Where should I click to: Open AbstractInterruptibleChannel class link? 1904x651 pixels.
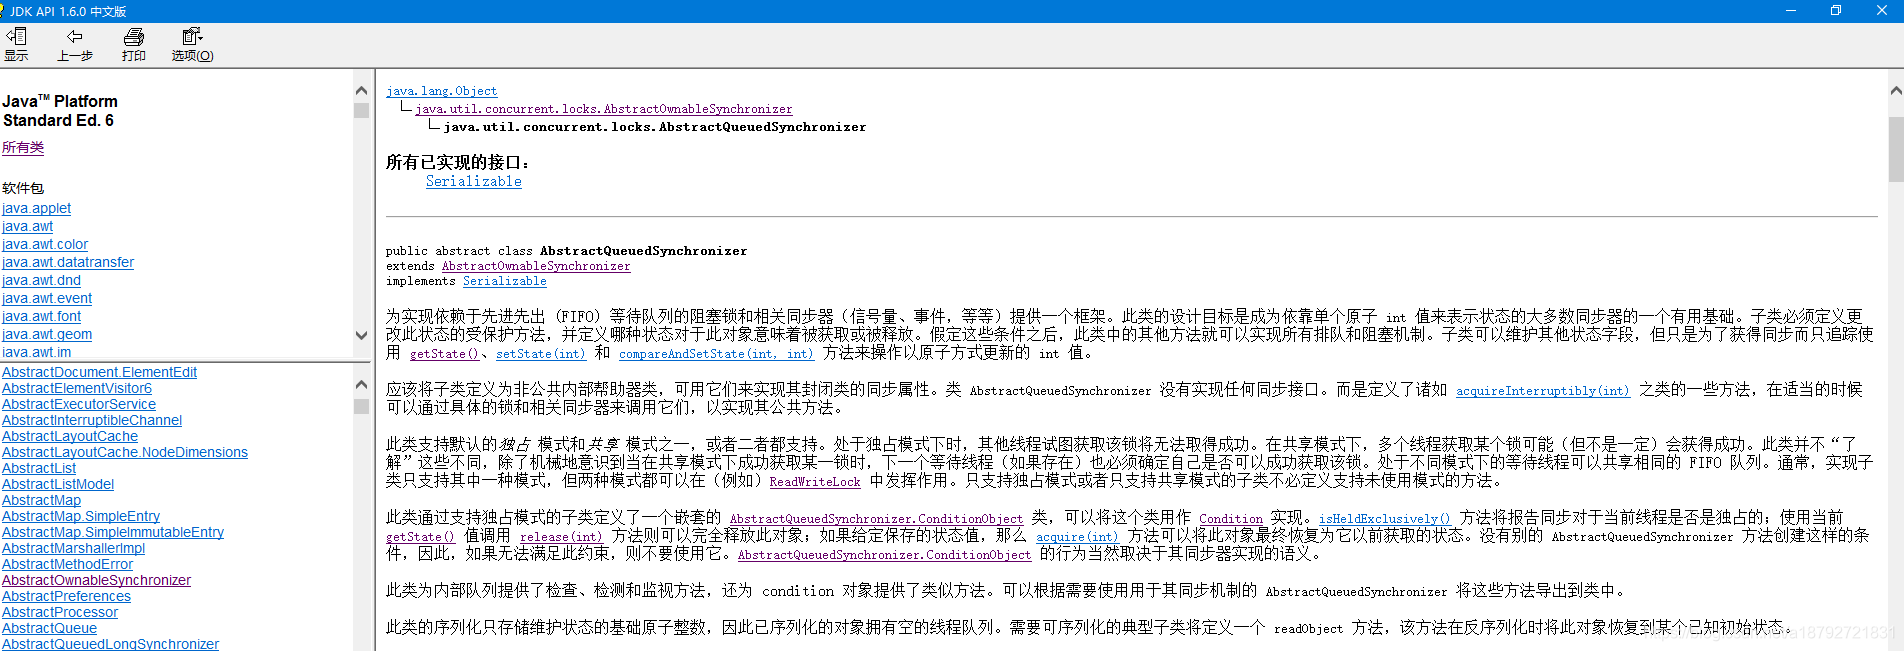pos(92,420)
